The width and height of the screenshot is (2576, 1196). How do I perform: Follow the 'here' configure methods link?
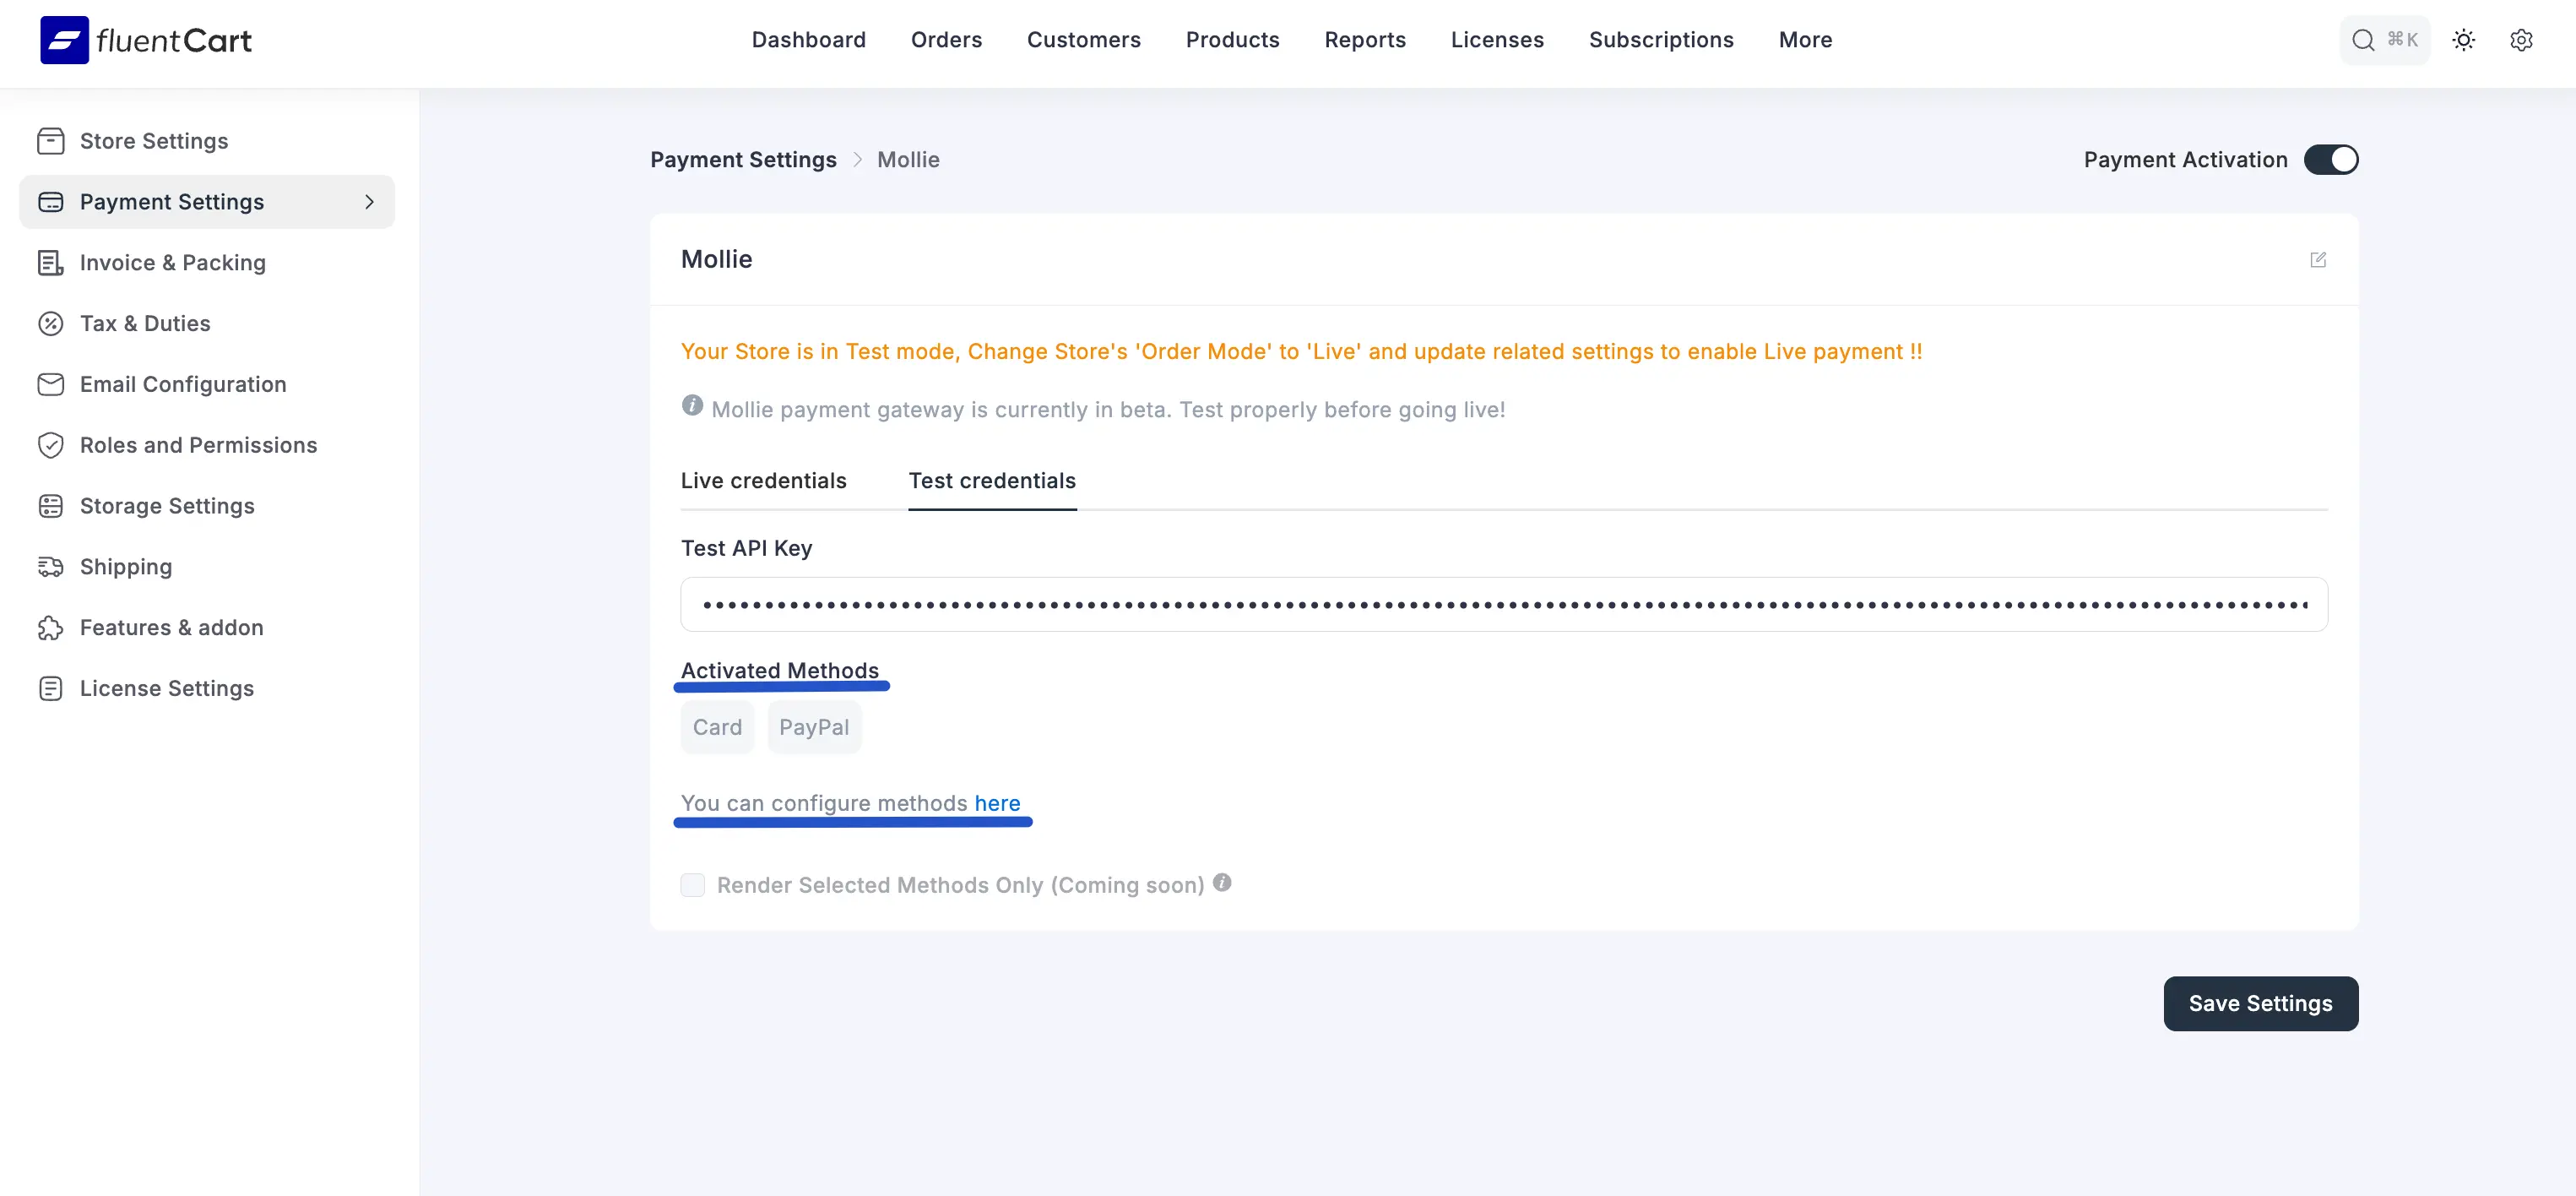pyautogui.click(x=997, y=803)
